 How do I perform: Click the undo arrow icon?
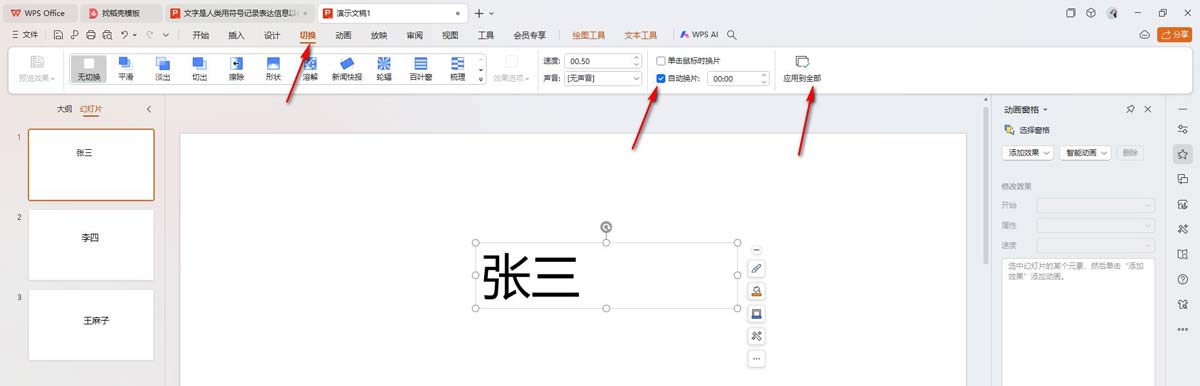pos(124,34)
